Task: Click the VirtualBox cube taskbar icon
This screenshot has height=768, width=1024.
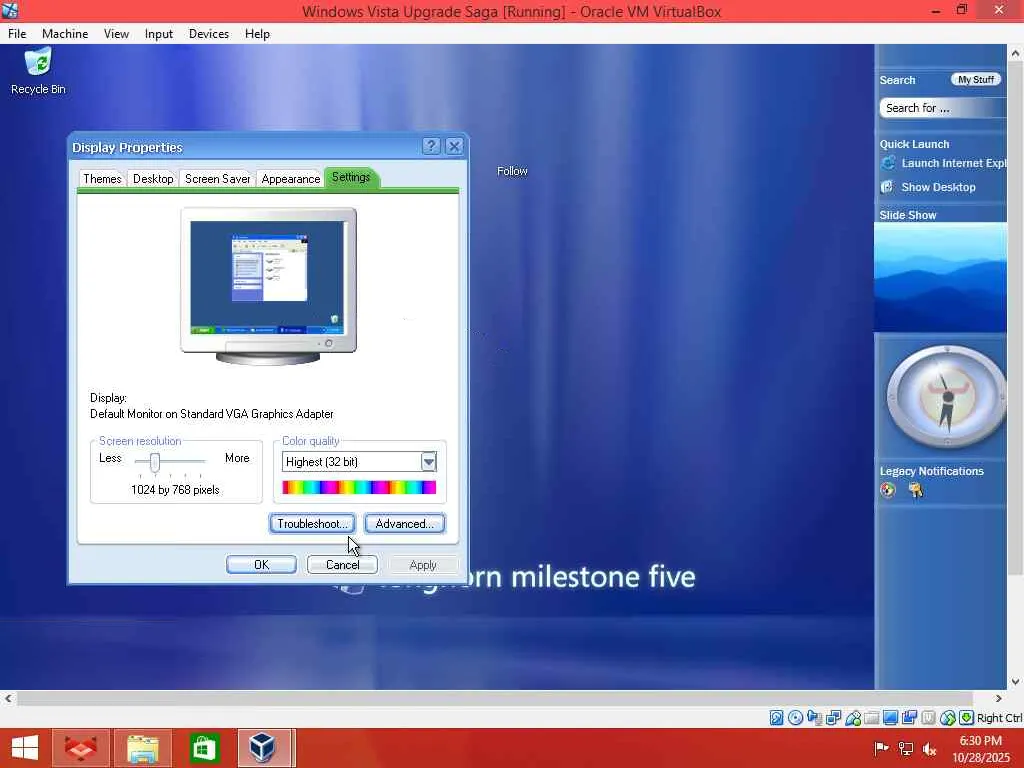Action: 264,748
